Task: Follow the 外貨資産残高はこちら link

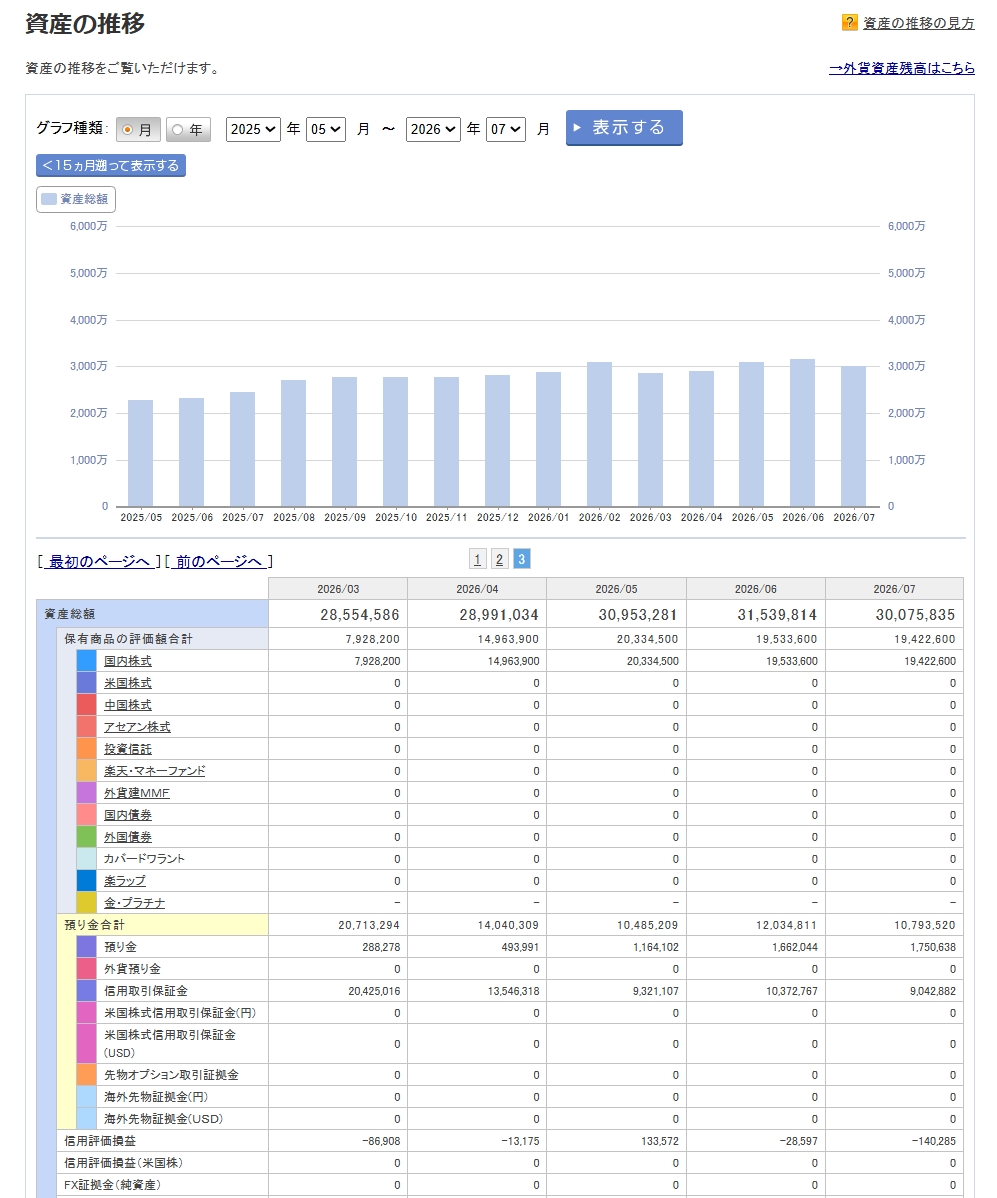Action: [902, 68]
